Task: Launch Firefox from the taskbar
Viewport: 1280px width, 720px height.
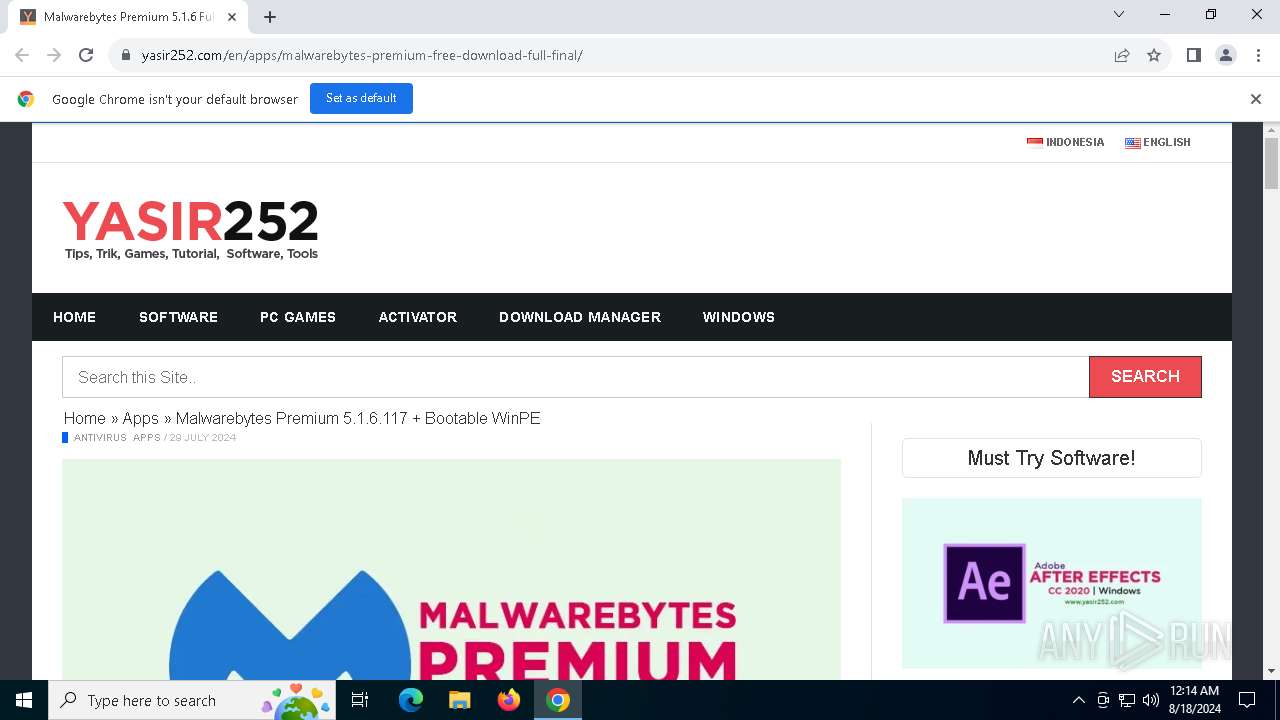Action: (x=509, y=700)
